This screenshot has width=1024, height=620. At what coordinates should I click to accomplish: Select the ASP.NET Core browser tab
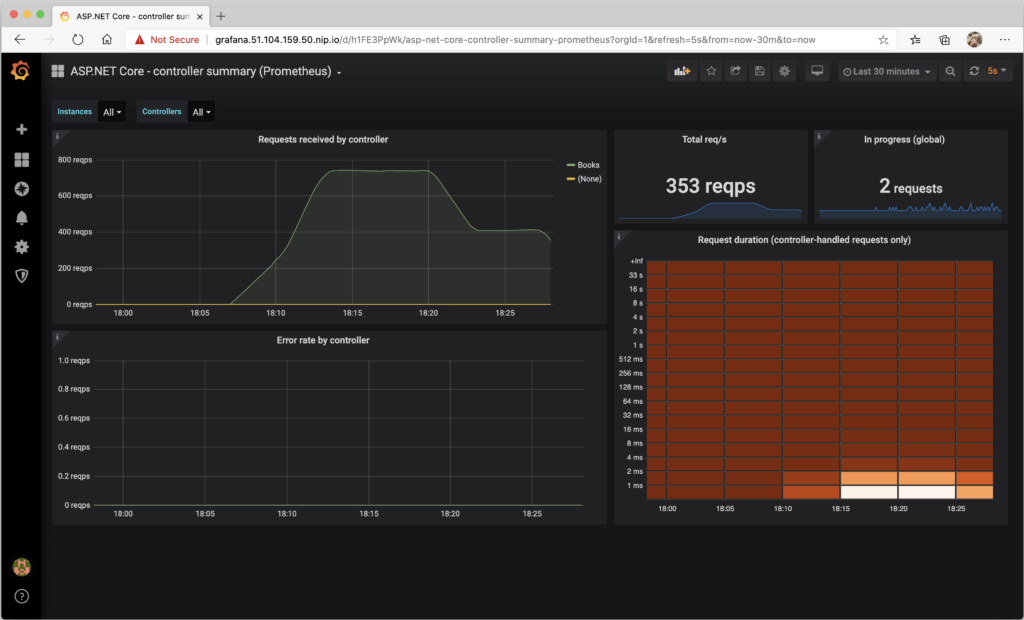[131, 16]
